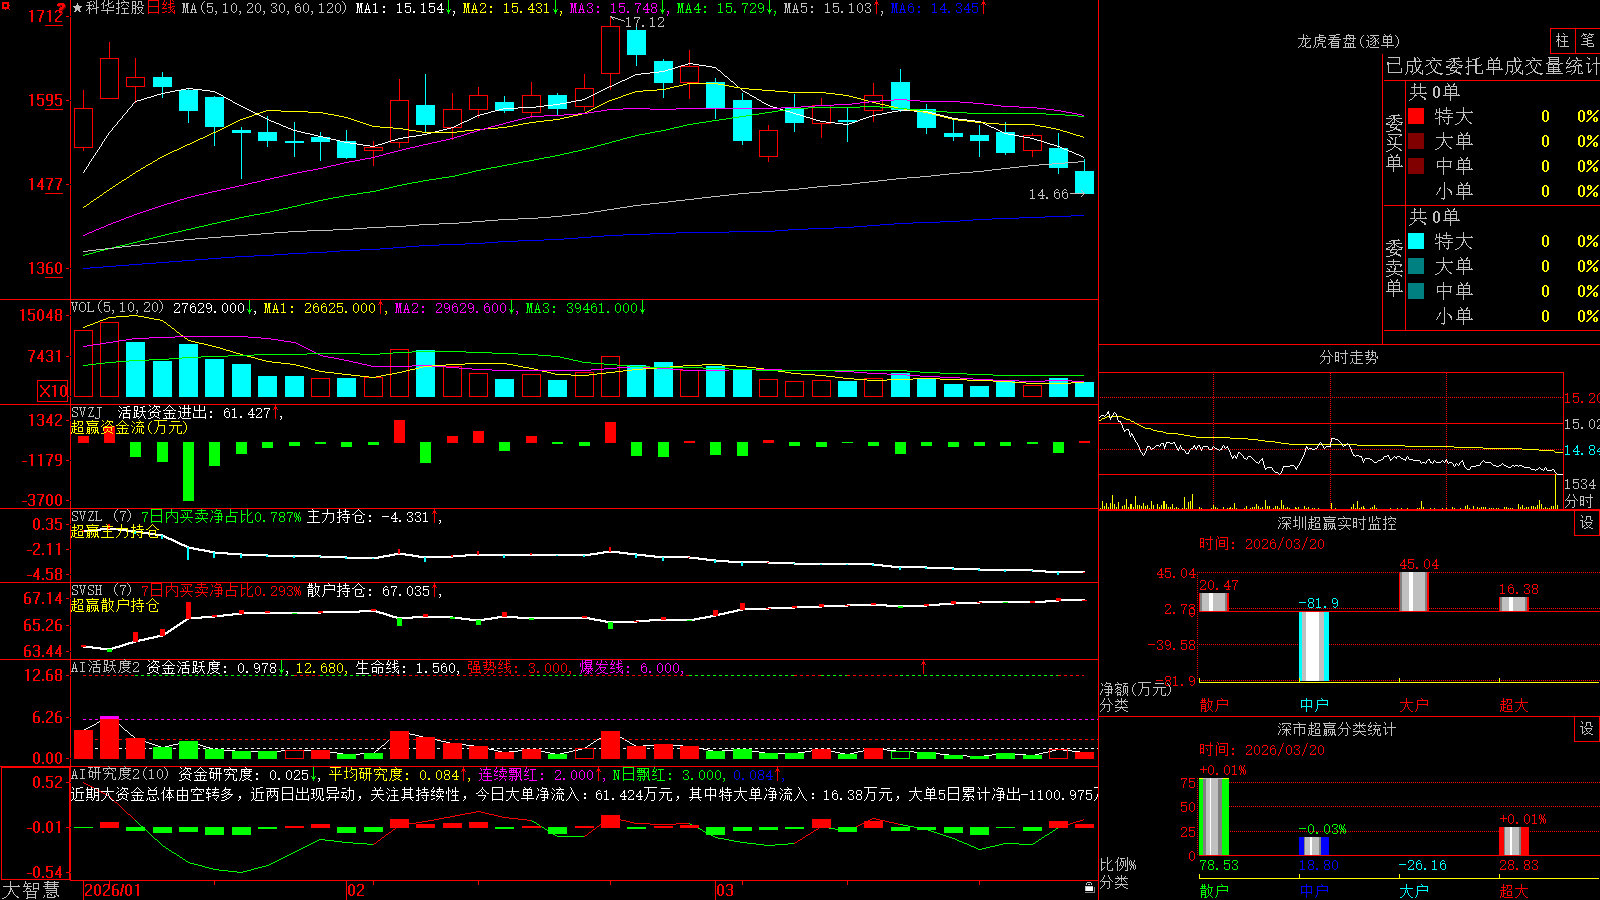Switch display to 笔 mode
Image resolution: width=1600 pixels, height=900 pixels.
click(1587, 40)
